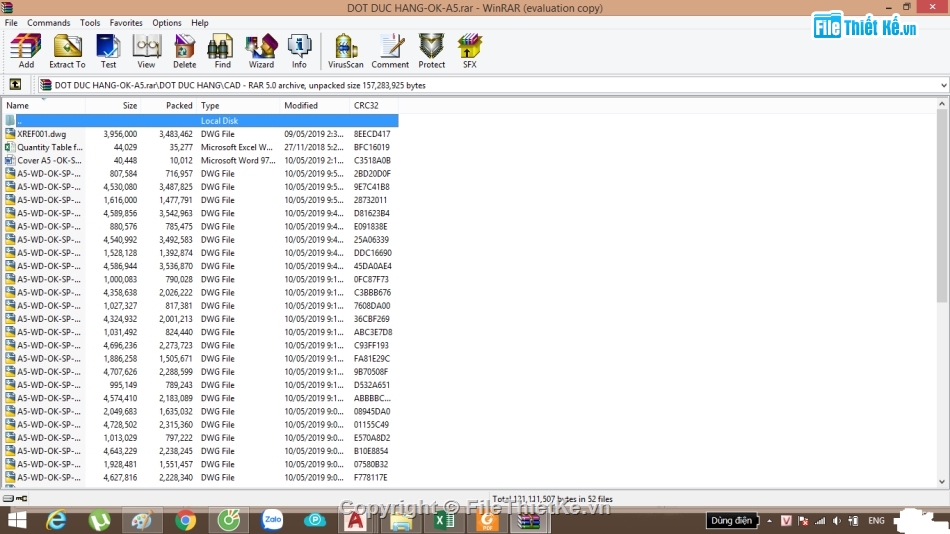
Task: Open the Favorites menu
Action: point(126,22)
